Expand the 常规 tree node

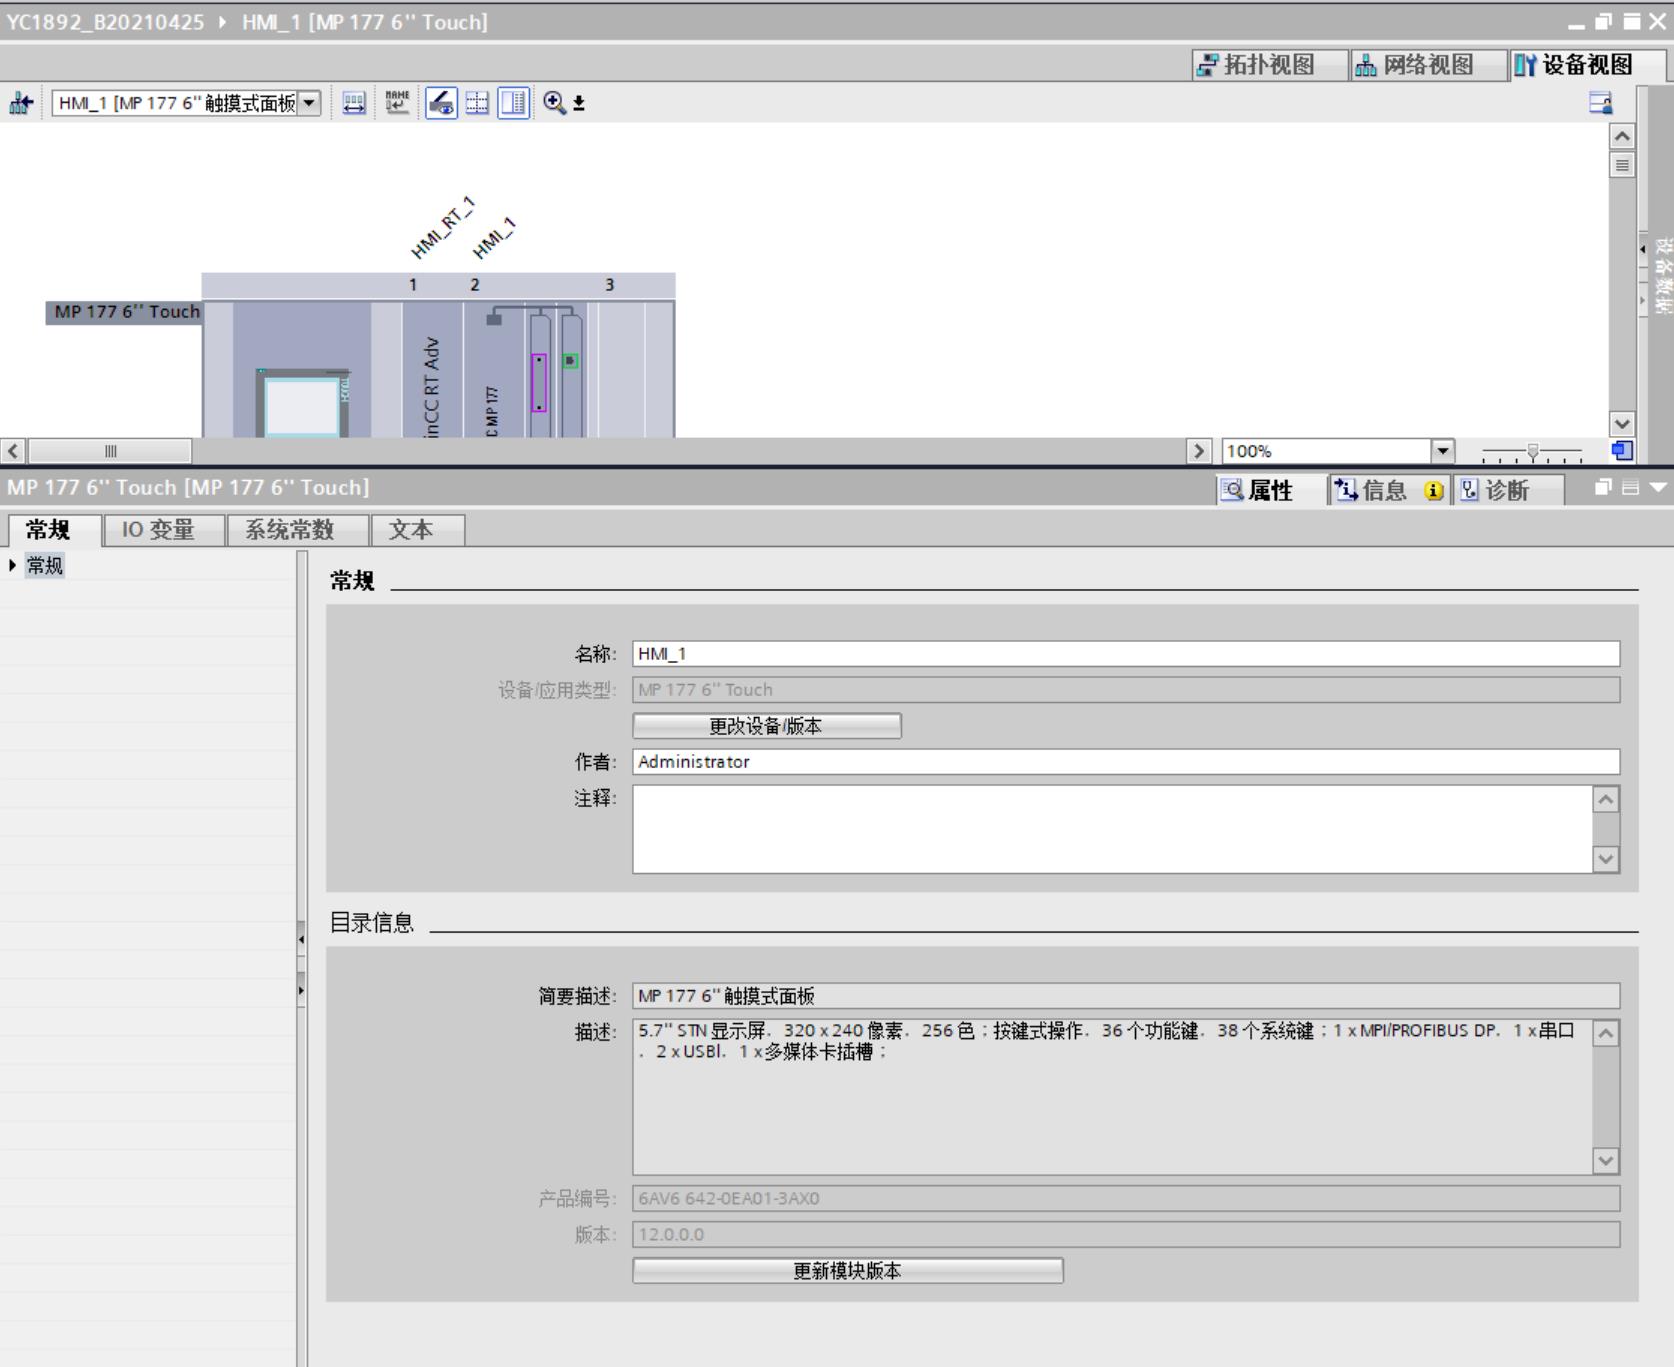tap(12, 565)
